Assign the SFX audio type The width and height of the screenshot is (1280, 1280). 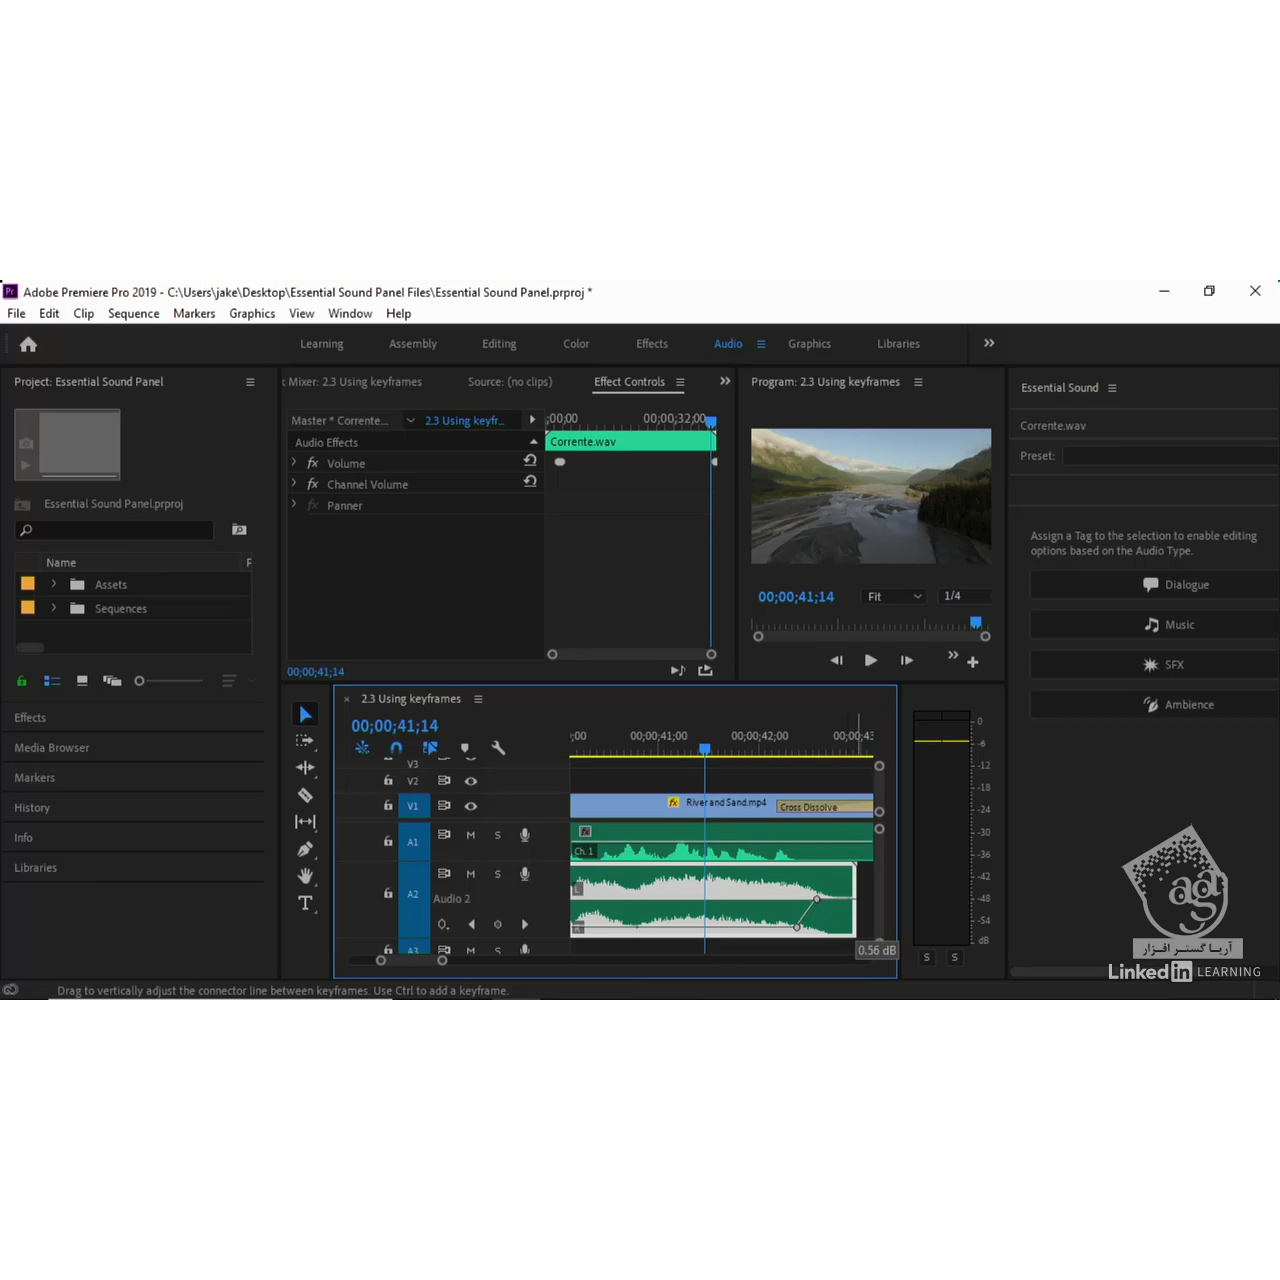click(1155, 665)
